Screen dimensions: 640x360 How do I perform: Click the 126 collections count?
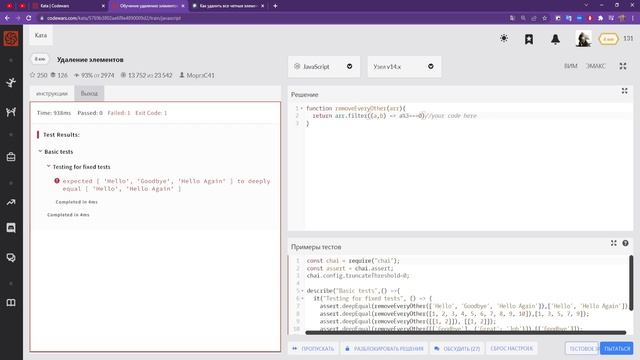pos(59,75)
